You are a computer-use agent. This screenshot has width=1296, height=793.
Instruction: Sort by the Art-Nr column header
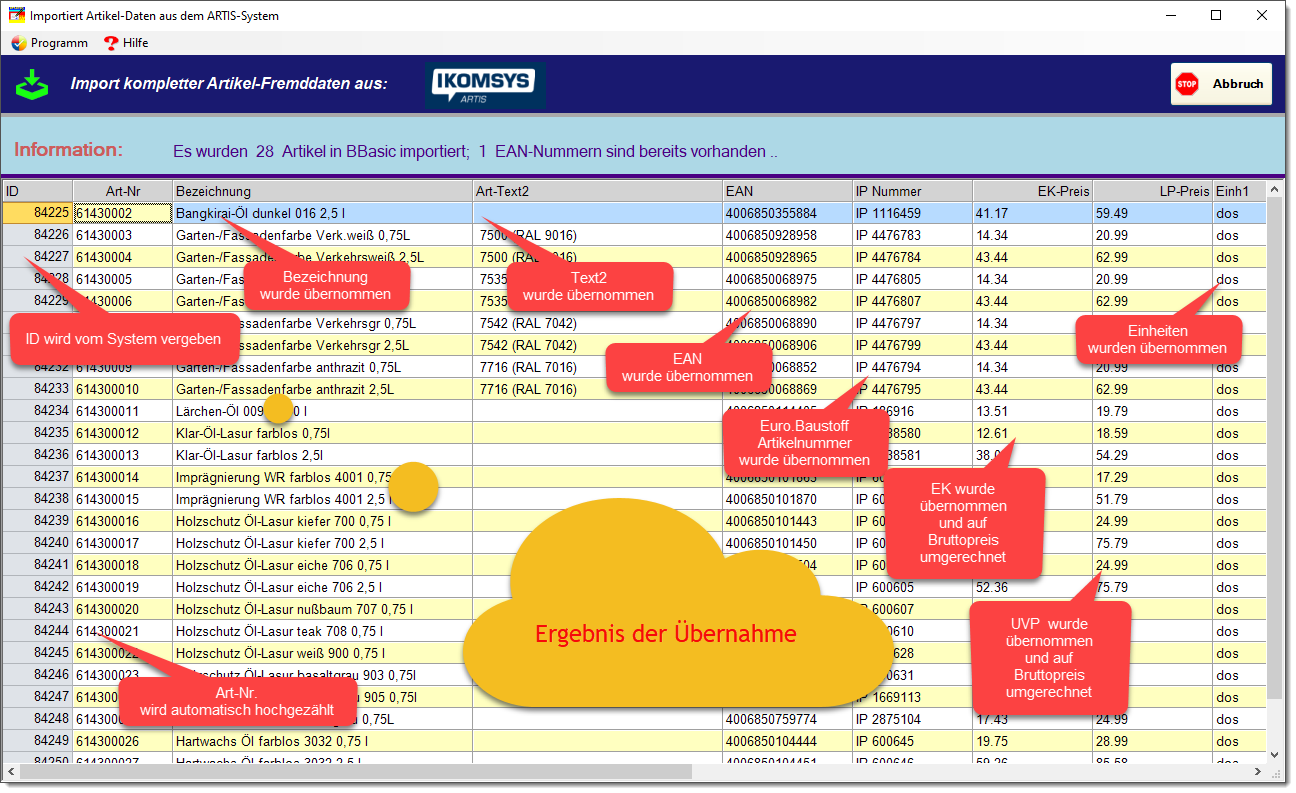point(123,191)
